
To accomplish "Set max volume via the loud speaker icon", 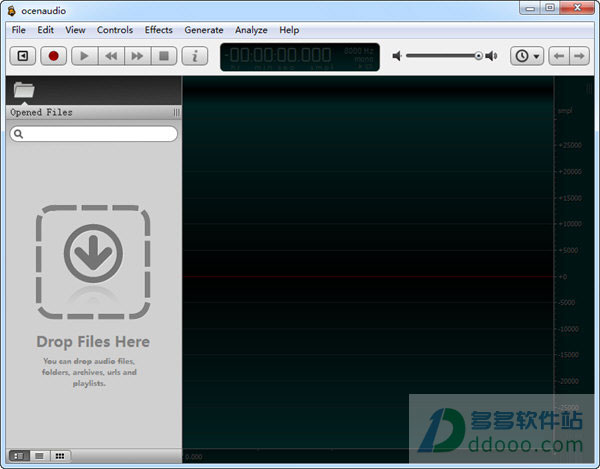I will tap(491, 56).
